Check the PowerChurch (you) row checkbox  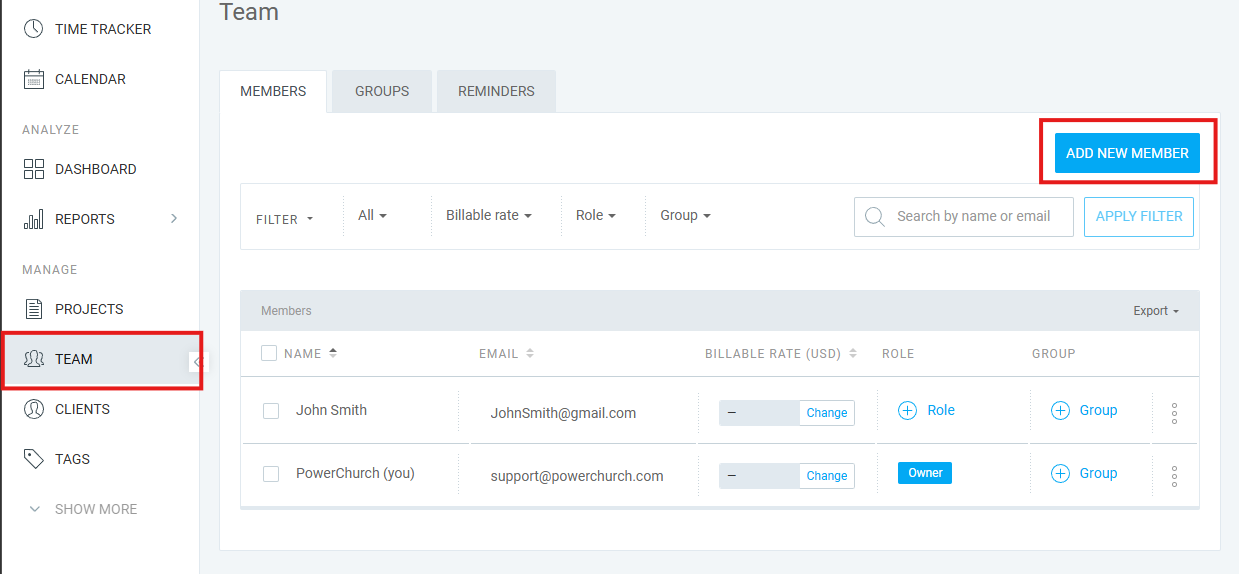[271, 474]
